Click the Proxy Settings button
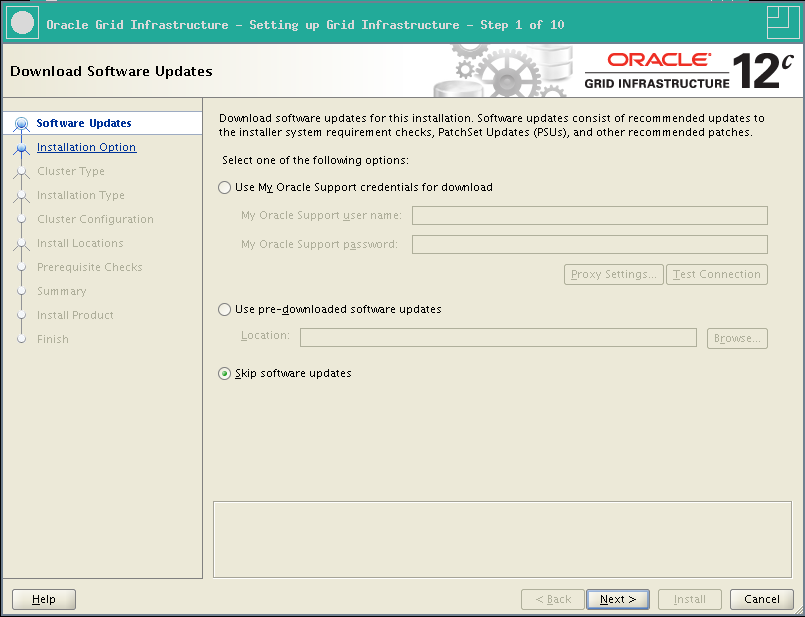805x617 pixels. click(x=614, y=274)
